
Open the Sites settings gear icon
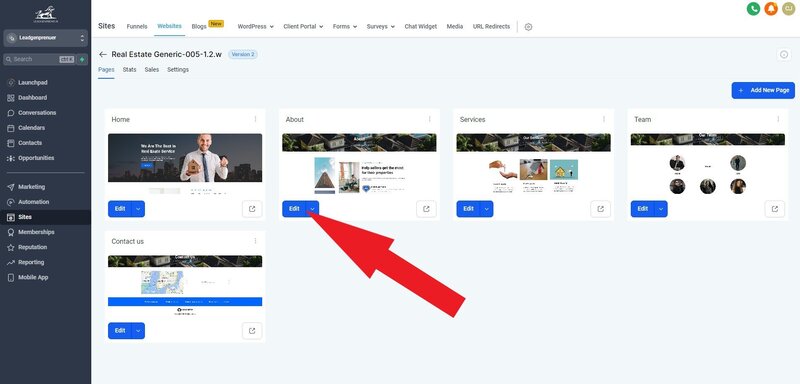click(528, 27)
